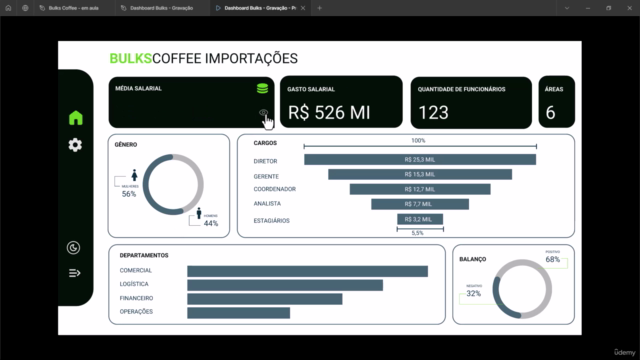Close the active Dashboard Bulks prototype tab
The image size is (640, 360).
pos(303,8)
